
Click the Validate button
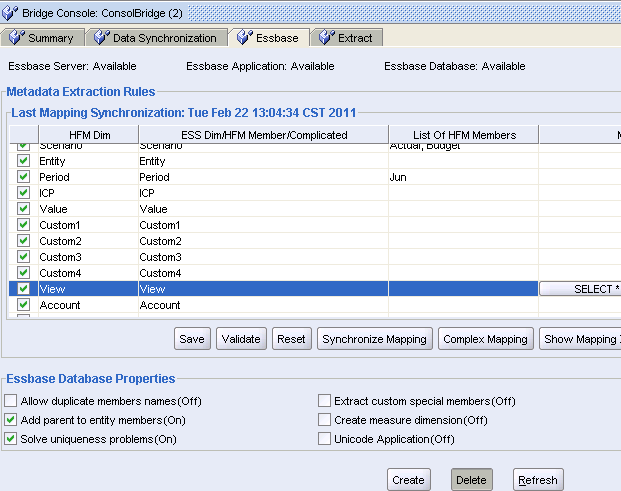coord(240,339)
